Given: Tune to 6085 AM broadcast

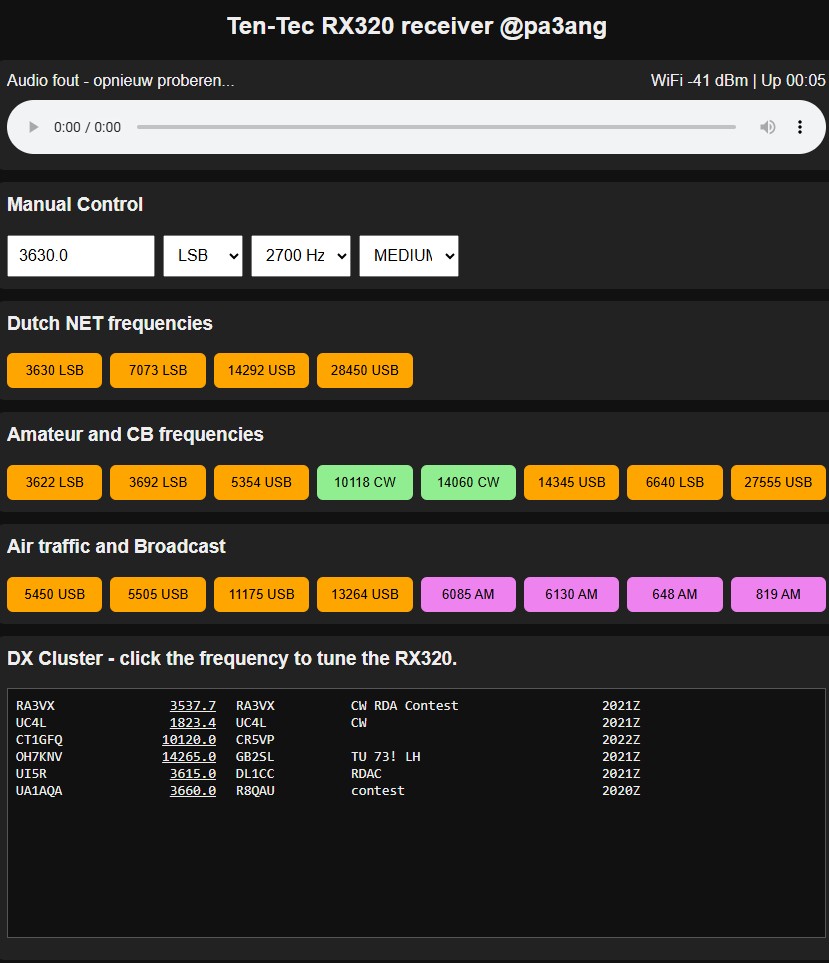Looking at the screenshot, I should (469, 595).
